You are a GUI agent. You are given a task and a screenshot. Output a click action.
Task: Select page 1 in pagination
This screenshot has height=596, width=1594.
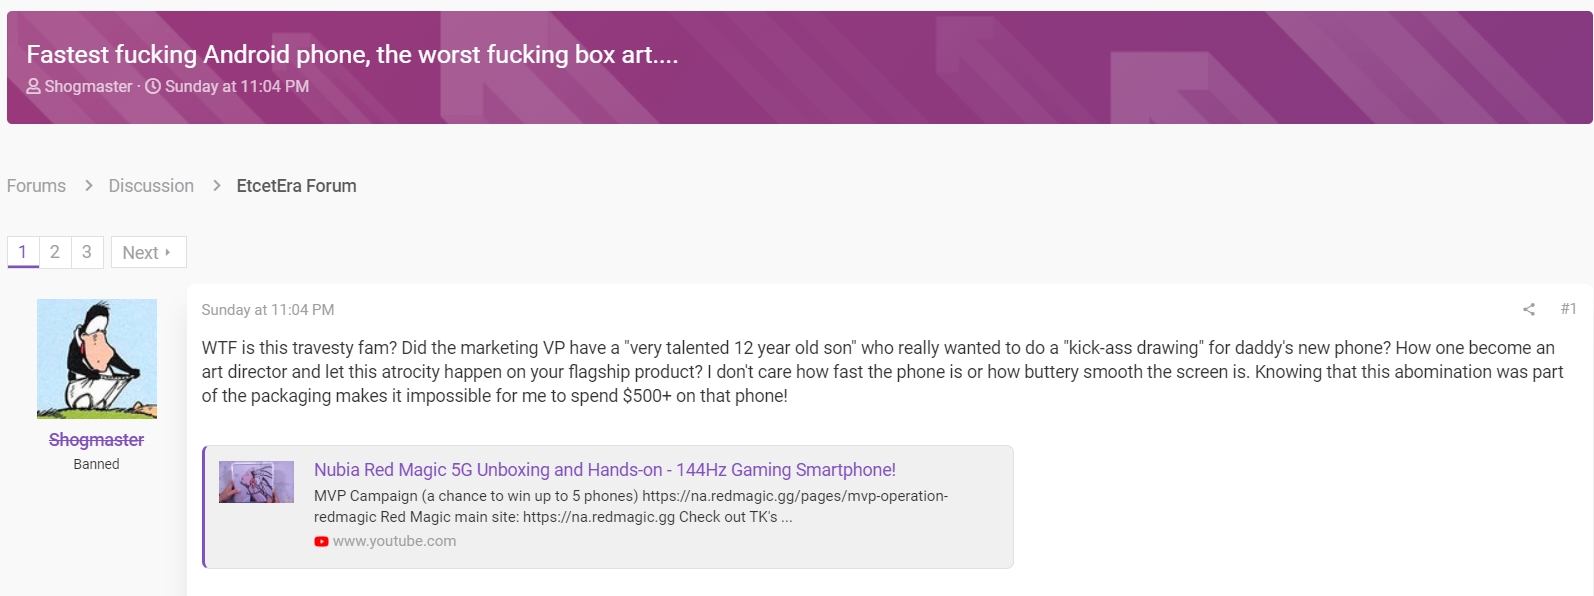coord(23,252)
